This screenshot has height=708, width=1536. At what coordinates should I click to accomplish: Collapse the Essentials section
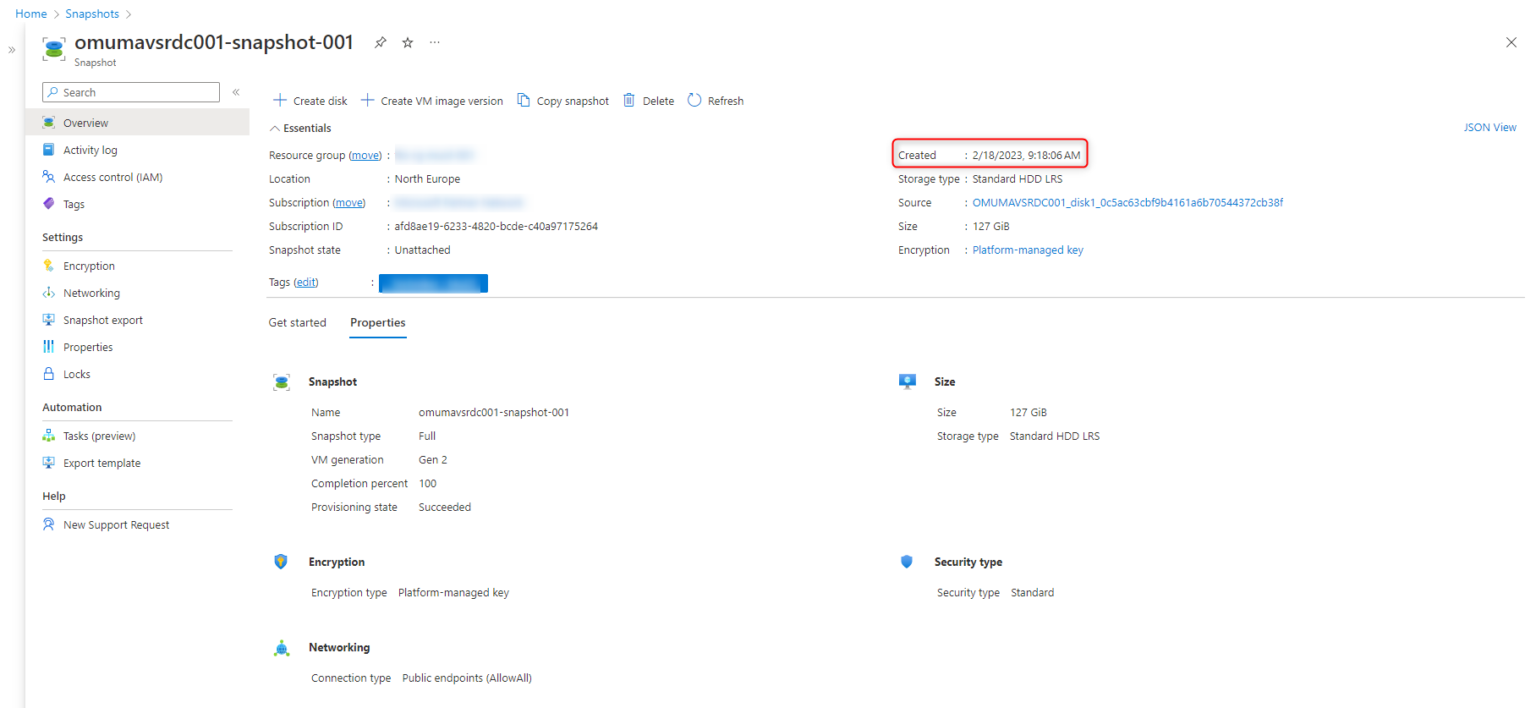click(301, 128)
